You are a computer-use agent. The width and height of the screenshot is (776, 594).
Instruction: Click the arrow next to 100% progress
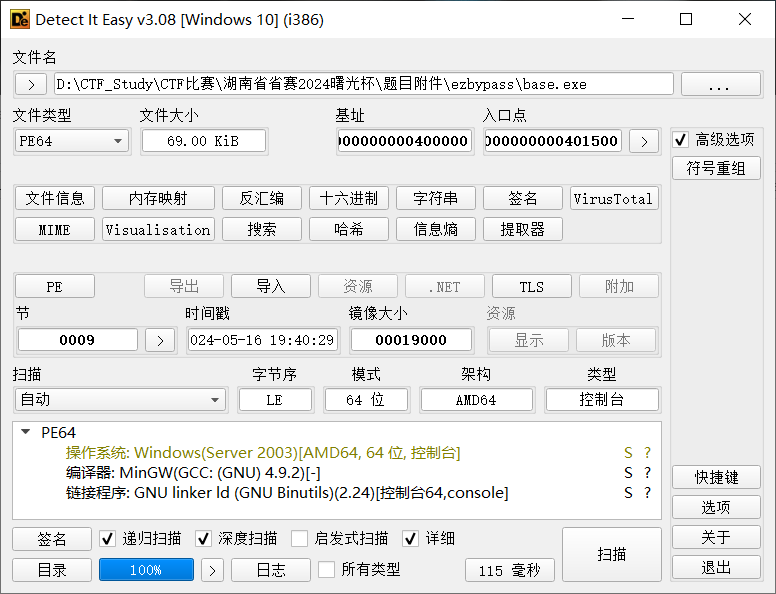[x=212, y=570]
